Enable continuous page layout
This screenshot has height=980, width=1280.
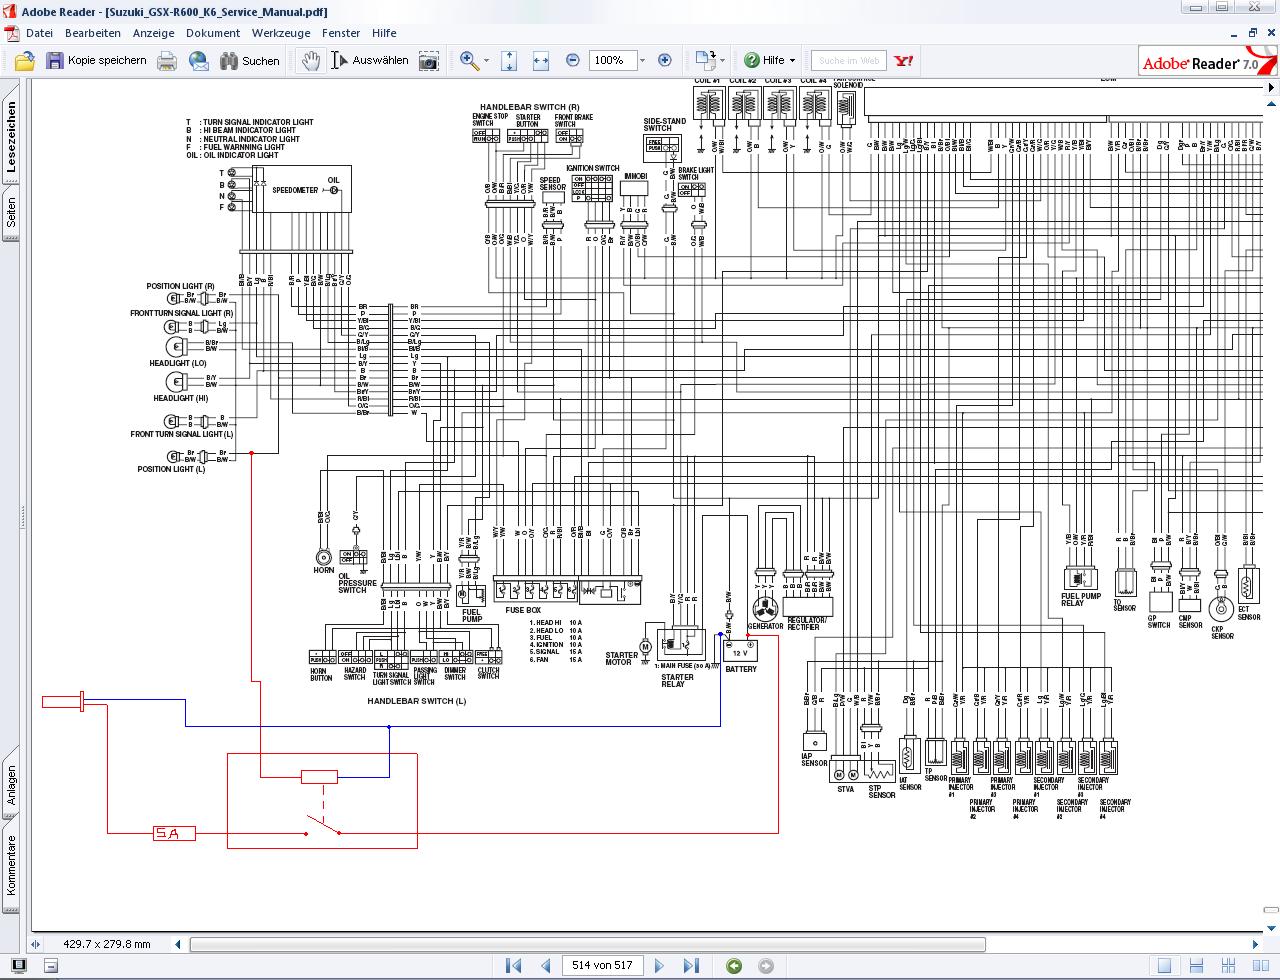click(x=1196, y=966)
